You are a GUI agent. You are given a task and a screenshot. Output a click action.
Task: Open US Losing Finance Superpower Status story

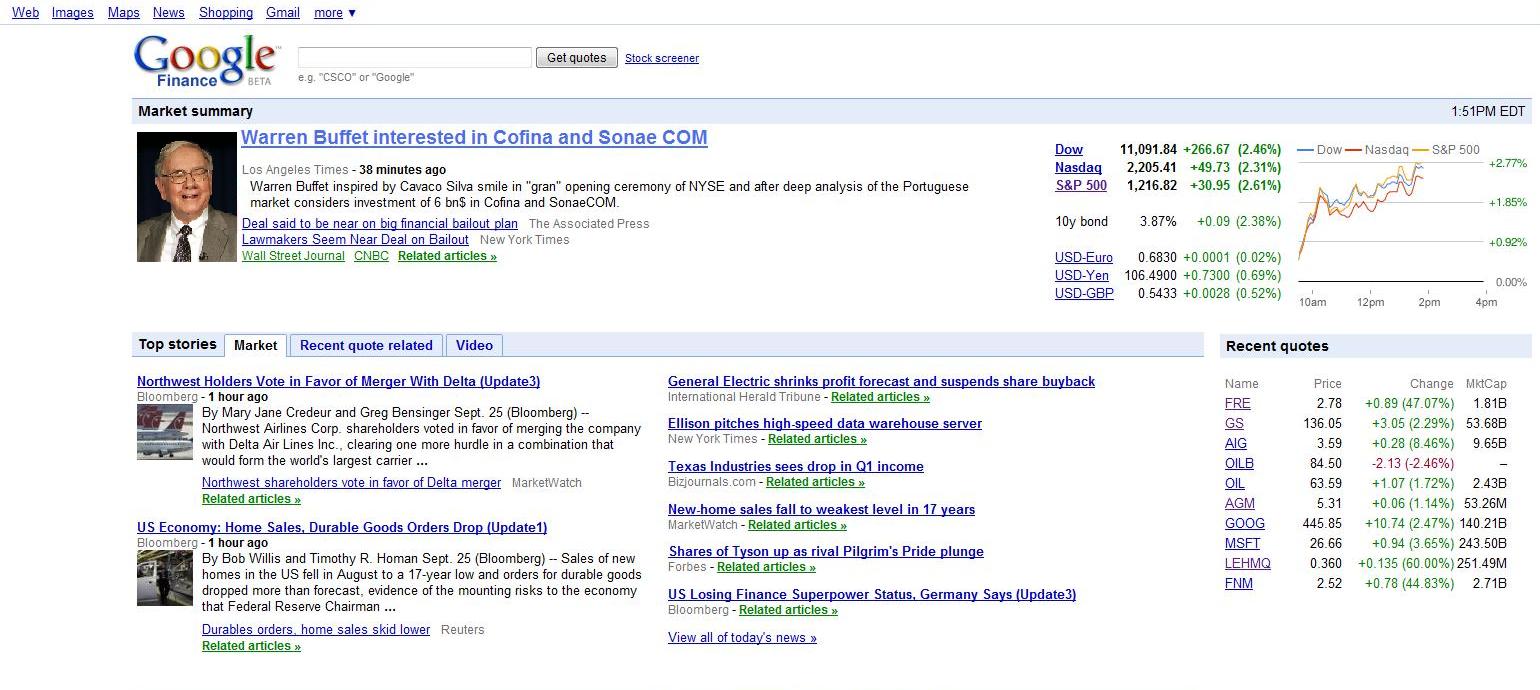click(x=872, y=595)
